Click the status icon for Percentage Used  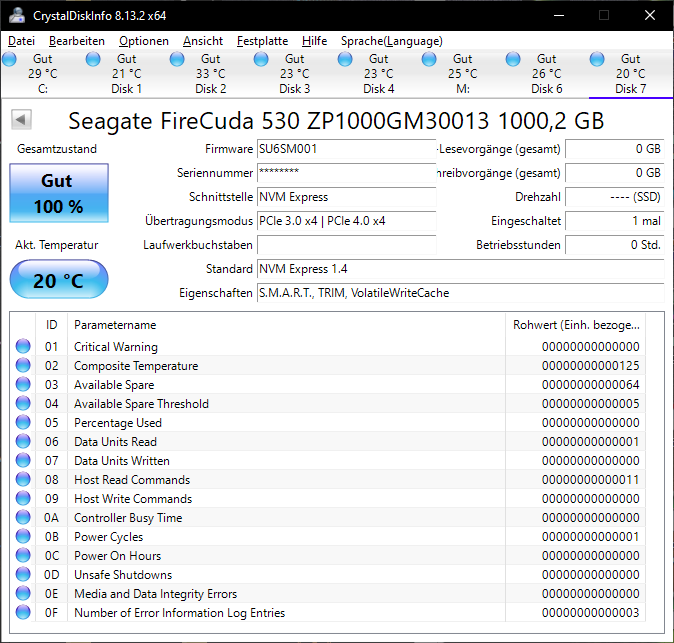click(x=23, y=422)
